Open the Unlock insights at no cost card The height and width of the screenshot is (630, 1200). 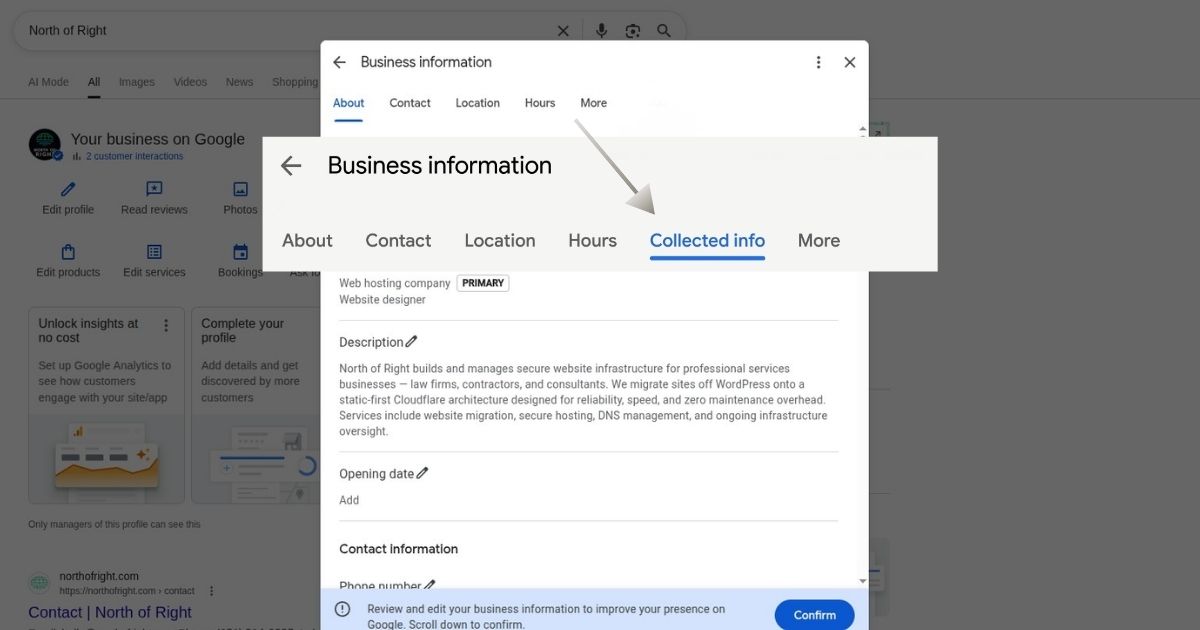tap(106, 405)
